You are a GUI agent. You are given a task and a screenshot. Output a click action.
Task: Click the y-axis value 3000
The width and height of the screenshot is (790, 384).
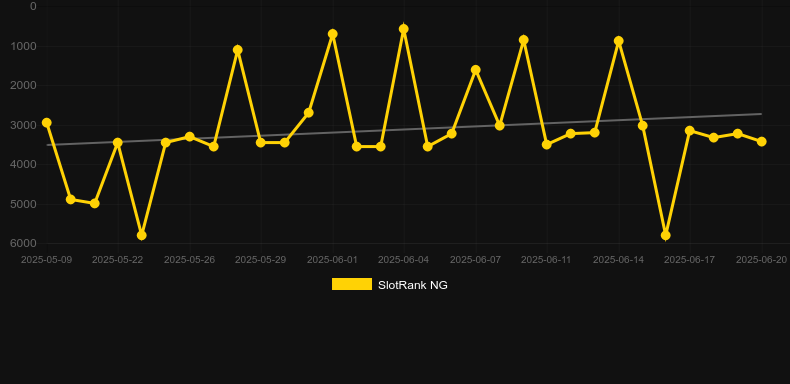[23, 125]
